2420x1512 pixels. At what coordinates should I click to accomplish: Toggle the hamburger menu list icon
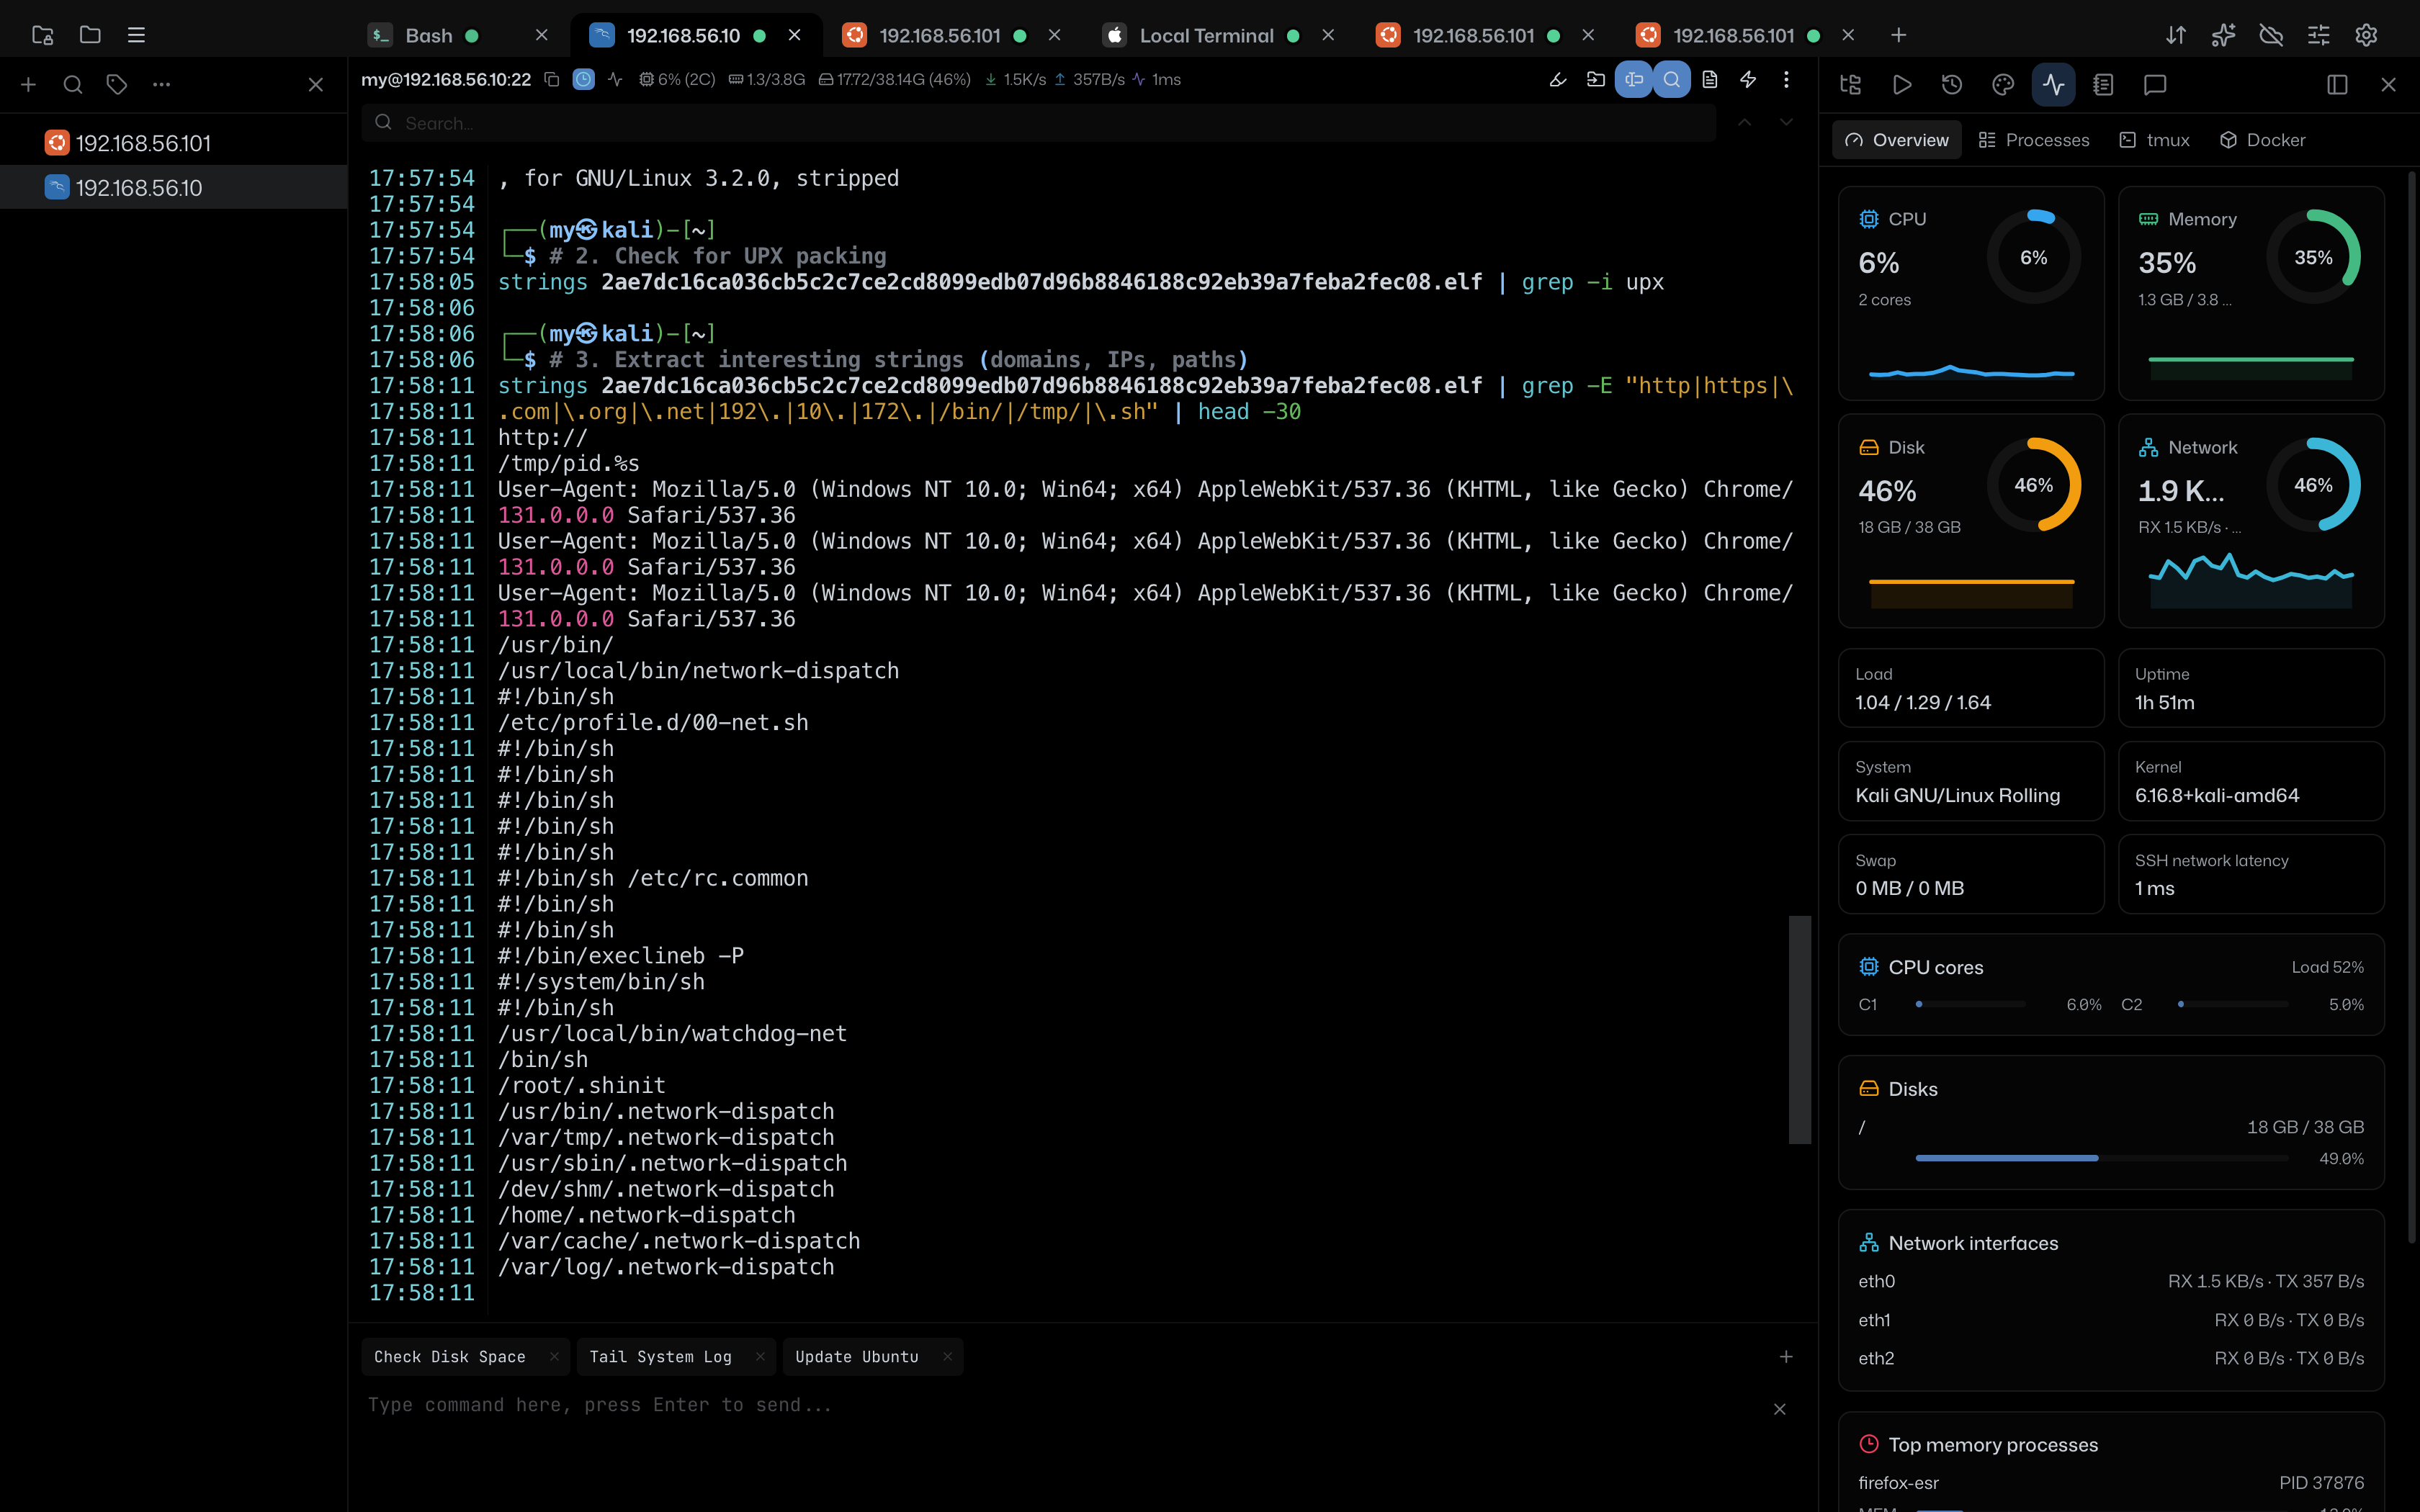[x=137, y=35]
